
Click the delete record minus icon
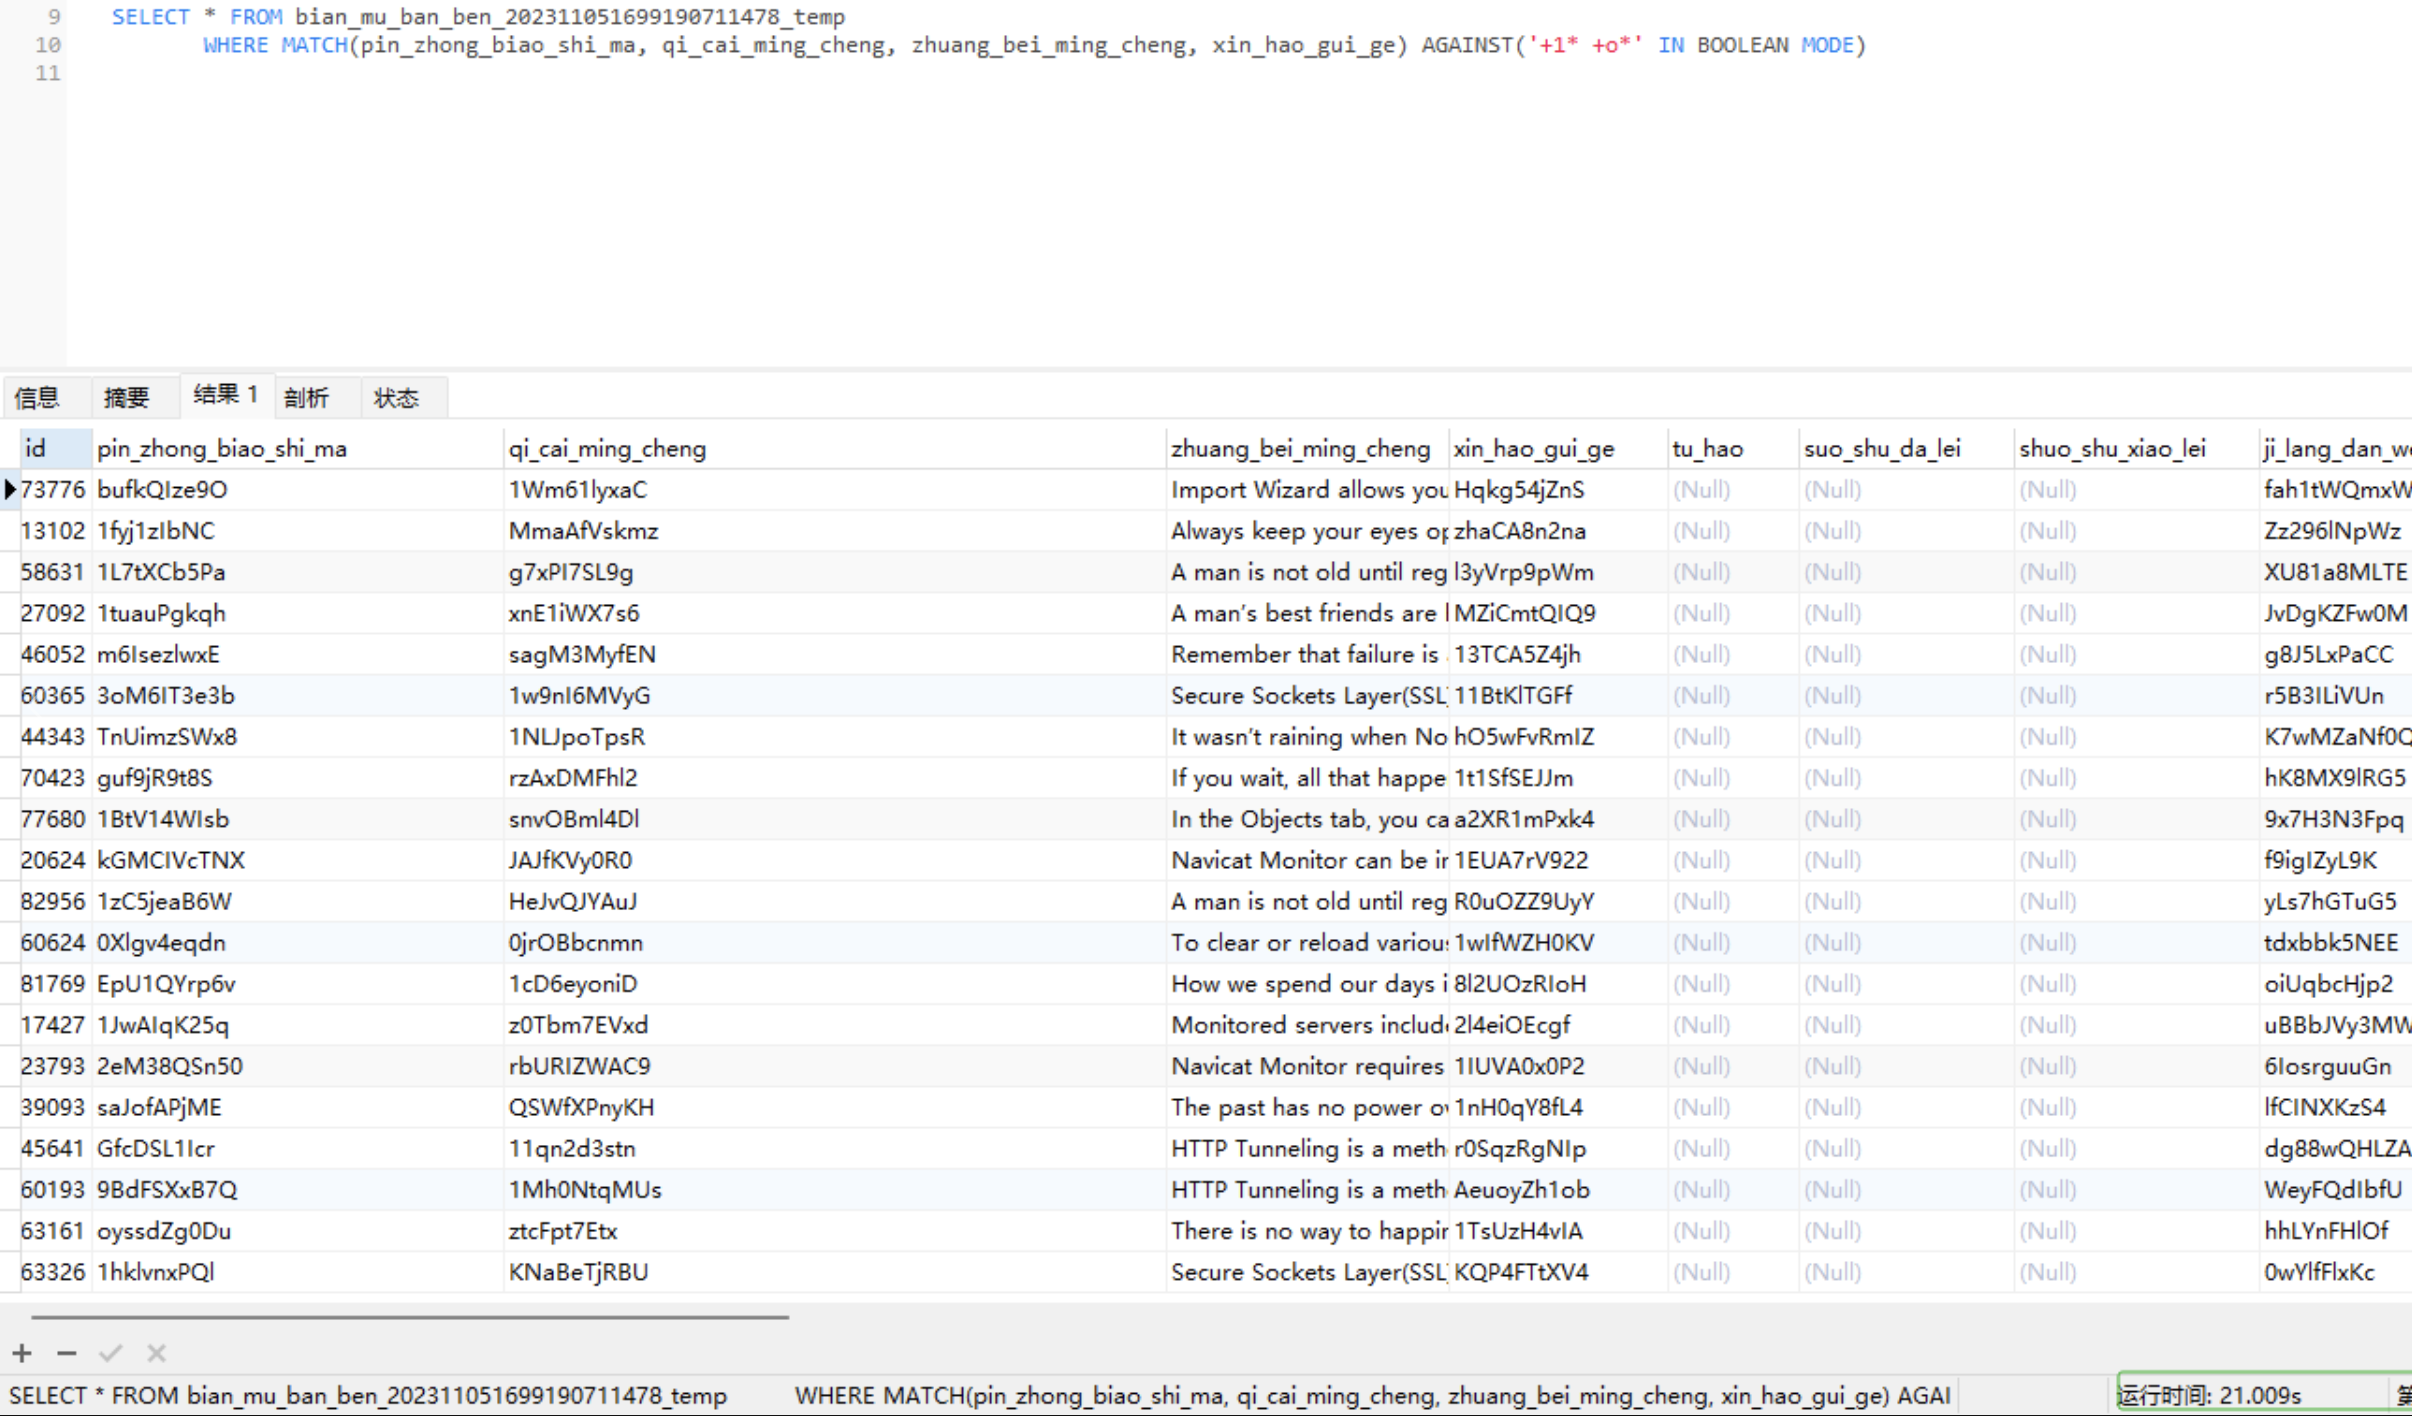pyautogui.click(x=67, y=1353)
